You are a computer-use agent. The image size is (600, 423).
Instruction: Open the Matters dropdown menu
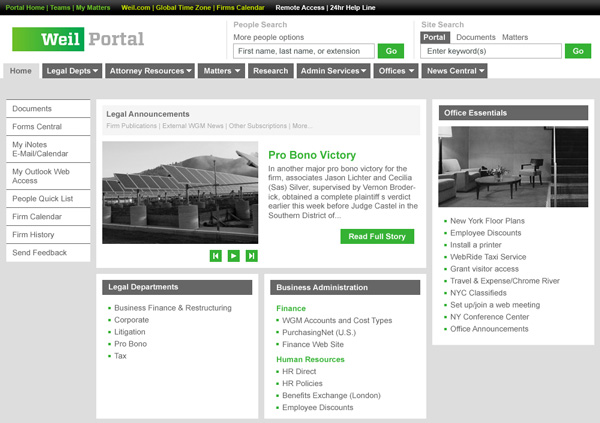[x=221, y=71]
